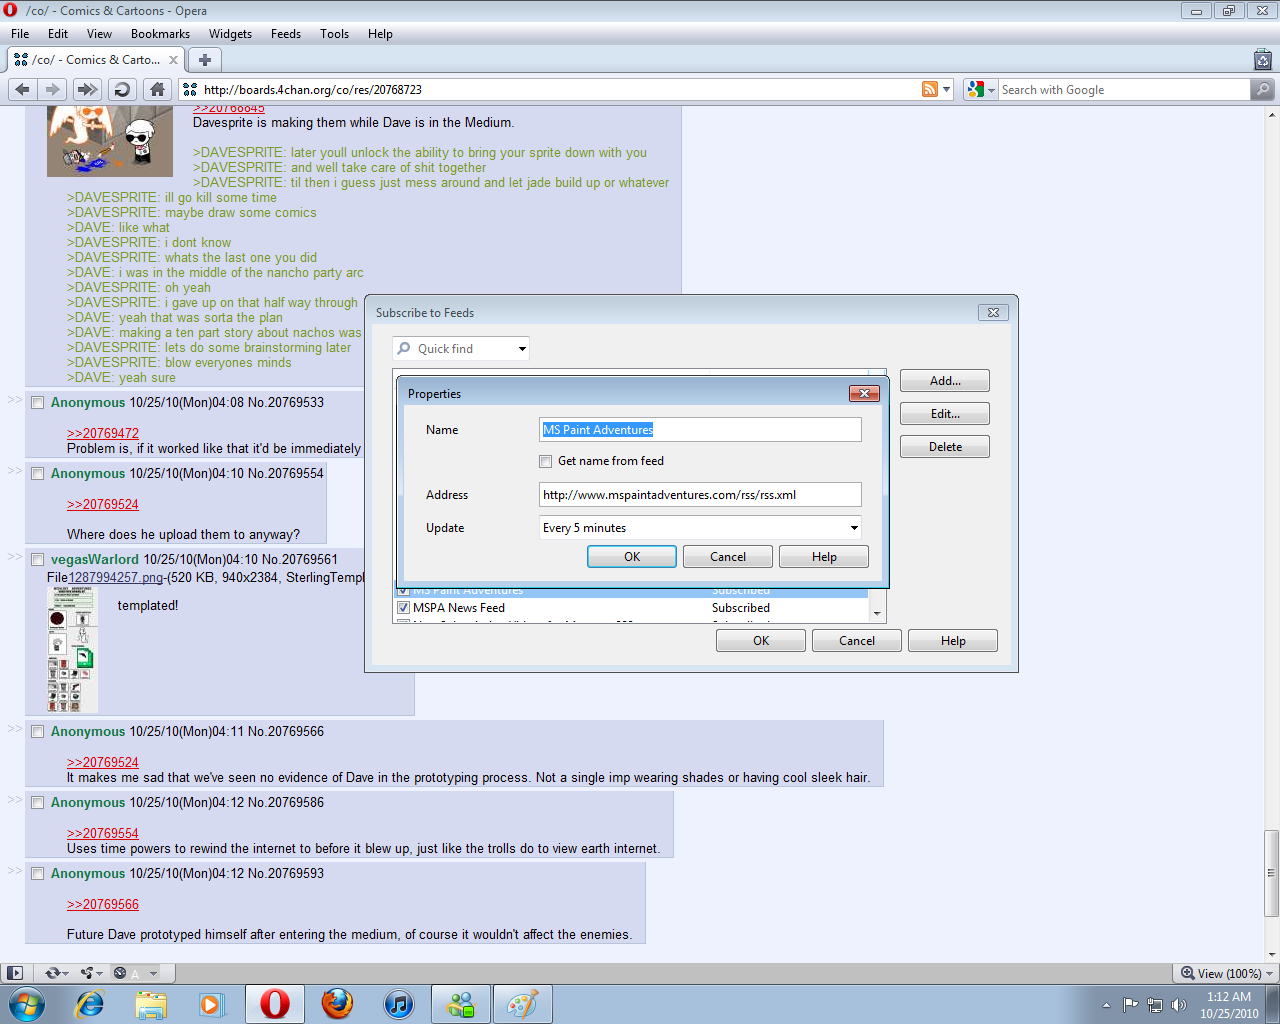Open the Feeds menu
The image size is (1280, 1024).
coord(285,34)
